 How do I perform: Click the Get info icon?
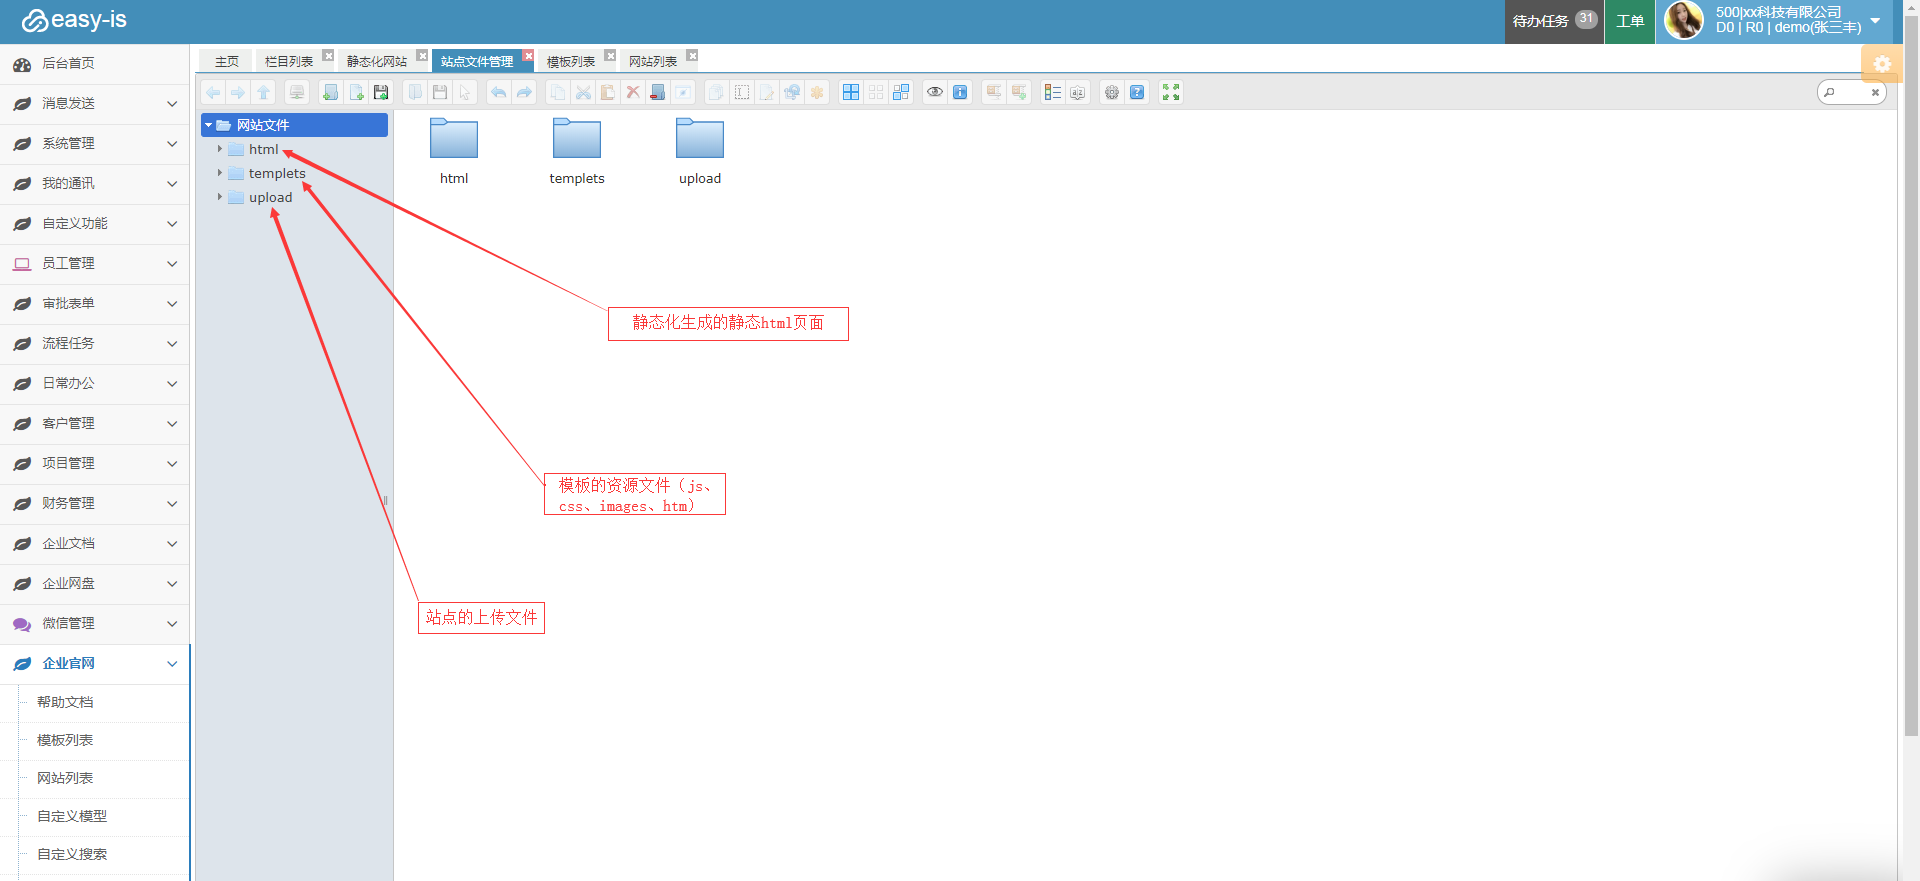click(960, 92)
